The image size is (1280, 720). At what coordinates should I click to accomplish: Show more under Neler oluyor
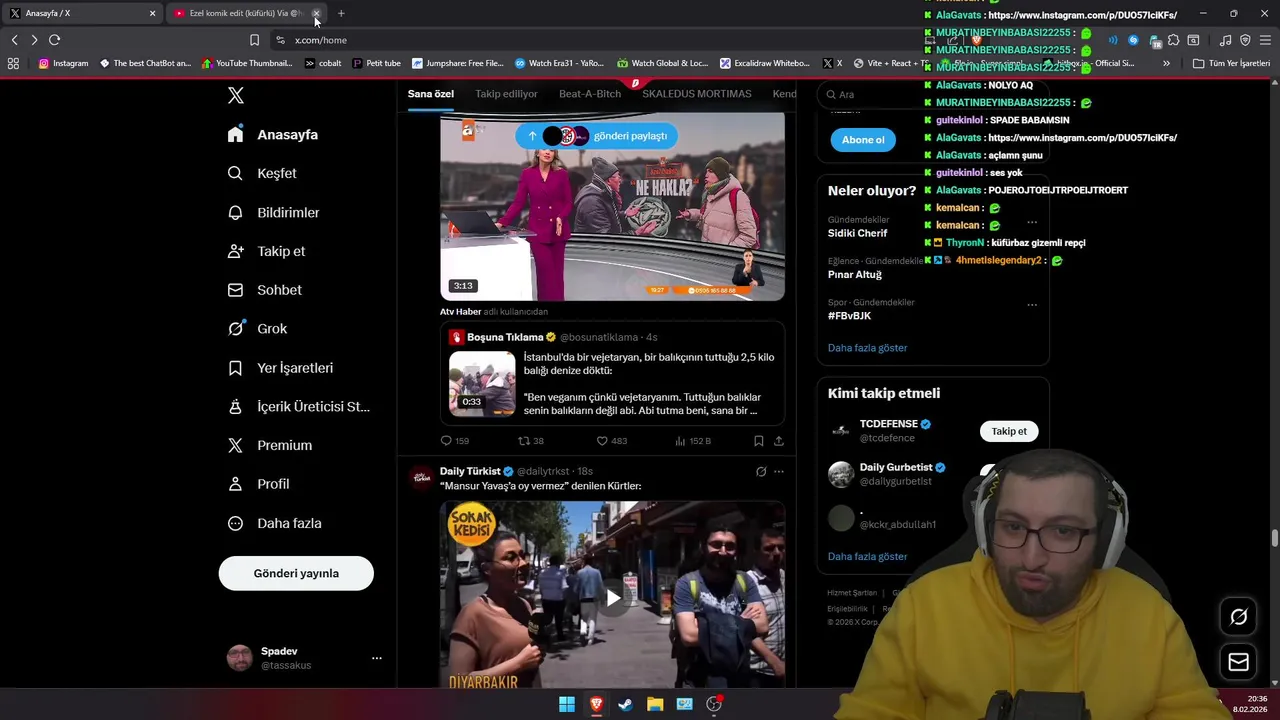tap(867, 348)
